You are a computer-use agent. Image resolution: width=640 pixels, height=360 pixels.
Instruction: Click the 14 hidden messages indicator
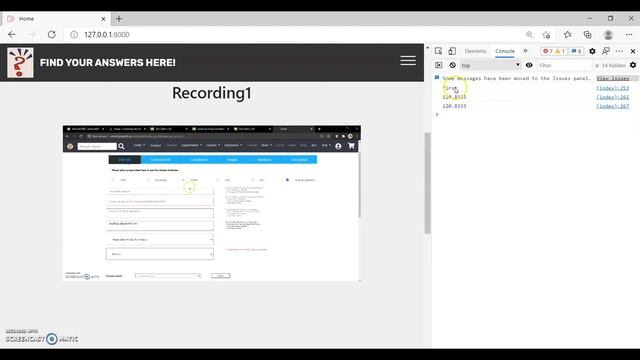tap(610, 65)
